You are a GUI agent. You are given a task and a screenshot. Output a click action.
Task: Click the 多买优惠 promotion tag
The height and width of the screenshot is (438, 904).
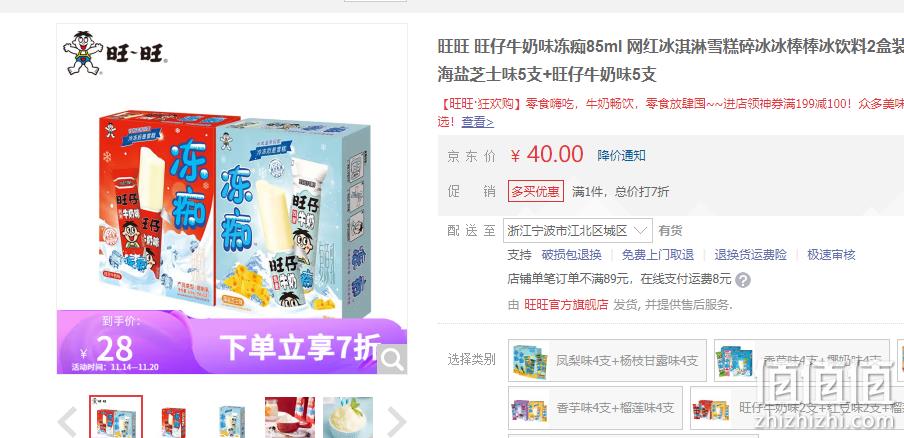pyautogui.click(x=536, y=191)
